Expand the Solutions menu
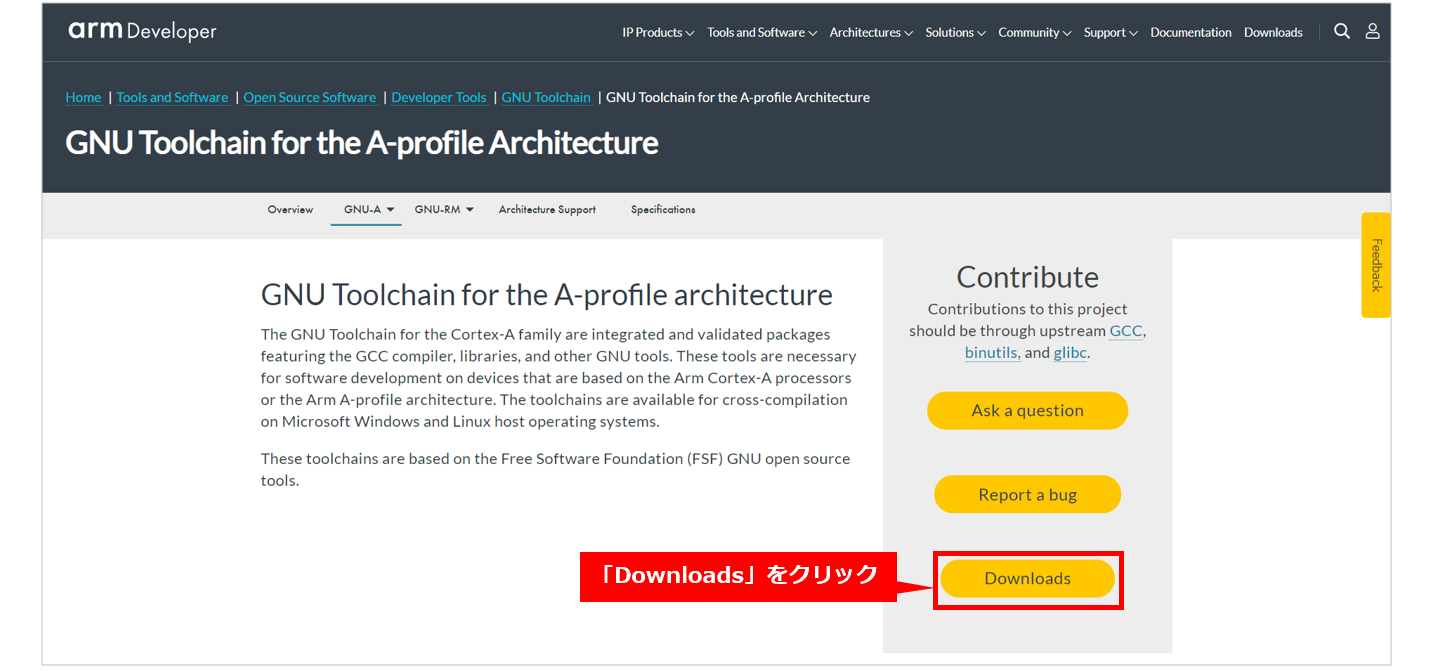The width and height of the screenshot is (1431, 671). click(955, 33)
